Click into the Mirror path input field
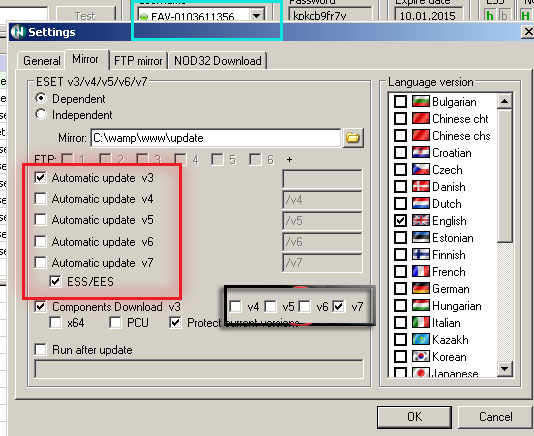This screenshot has height=436, width=534. [x=216, y=138]
